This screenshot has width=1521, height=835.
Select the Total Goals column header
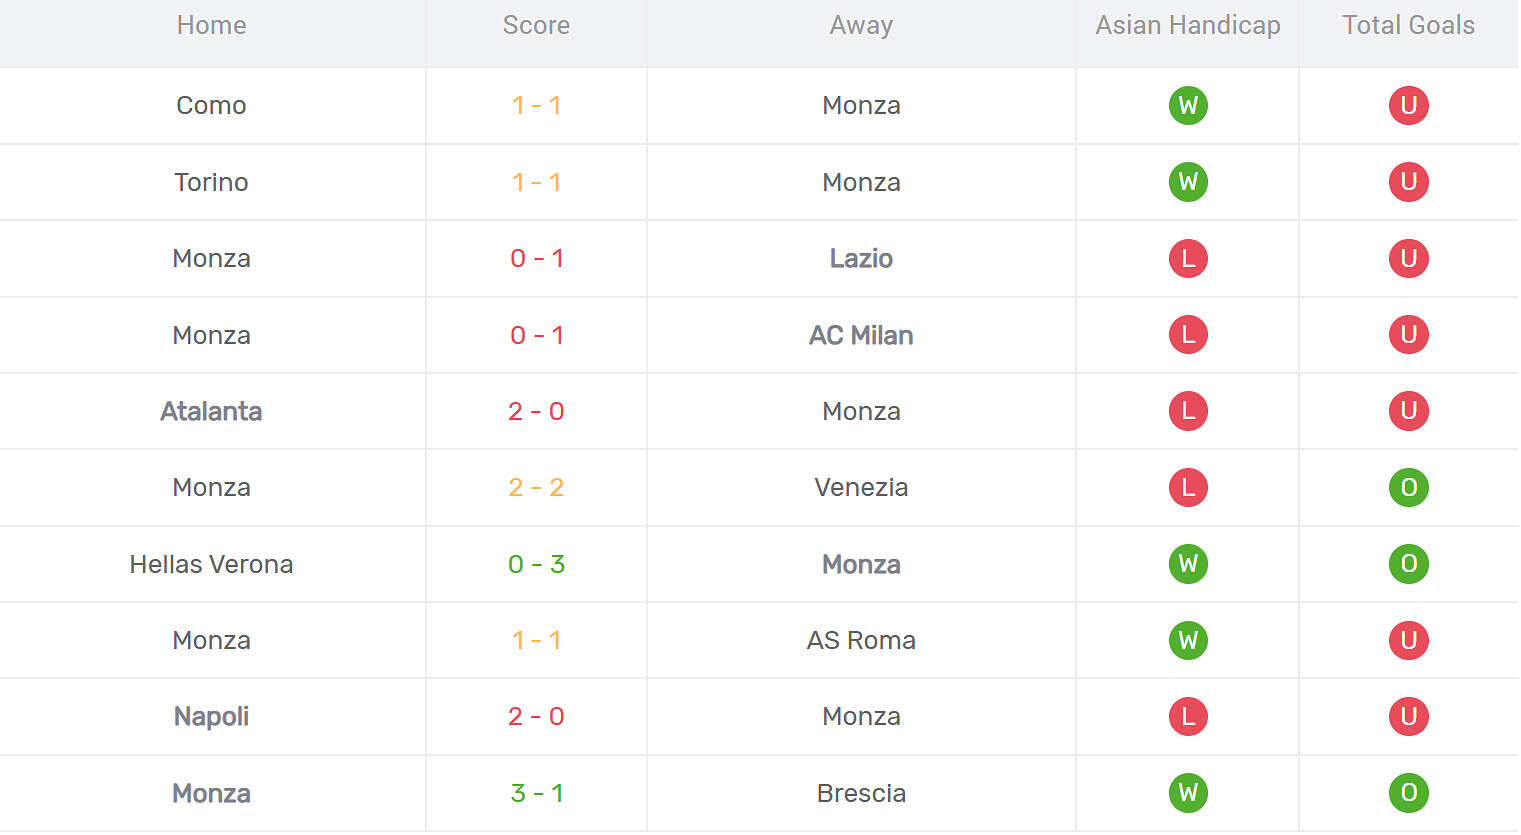(1408, 25)
